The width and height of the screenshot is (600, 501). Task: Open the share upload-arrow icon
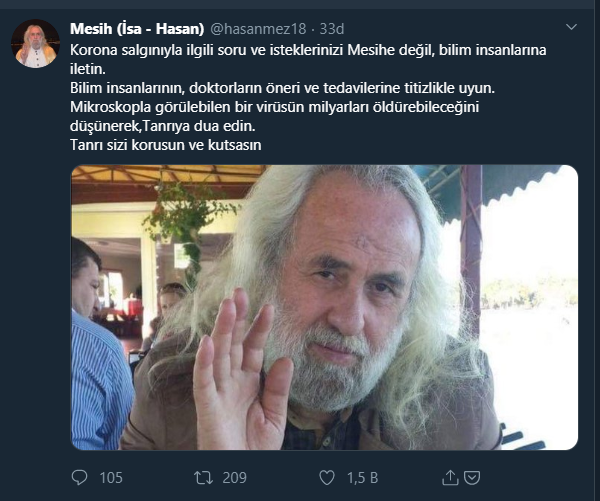pyautogui.click(x=450, y=477)
